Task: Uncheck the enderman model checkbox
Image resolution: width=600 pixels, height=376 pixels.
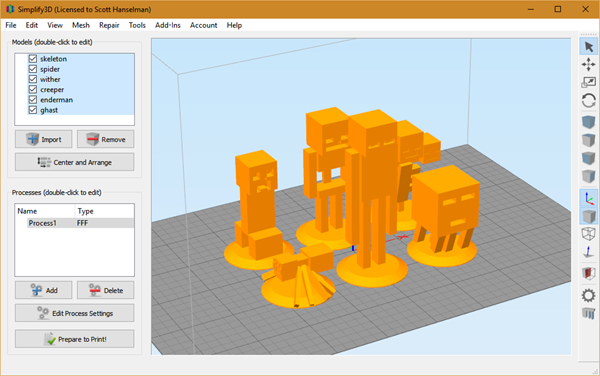Action: click(x=33, y=100)
